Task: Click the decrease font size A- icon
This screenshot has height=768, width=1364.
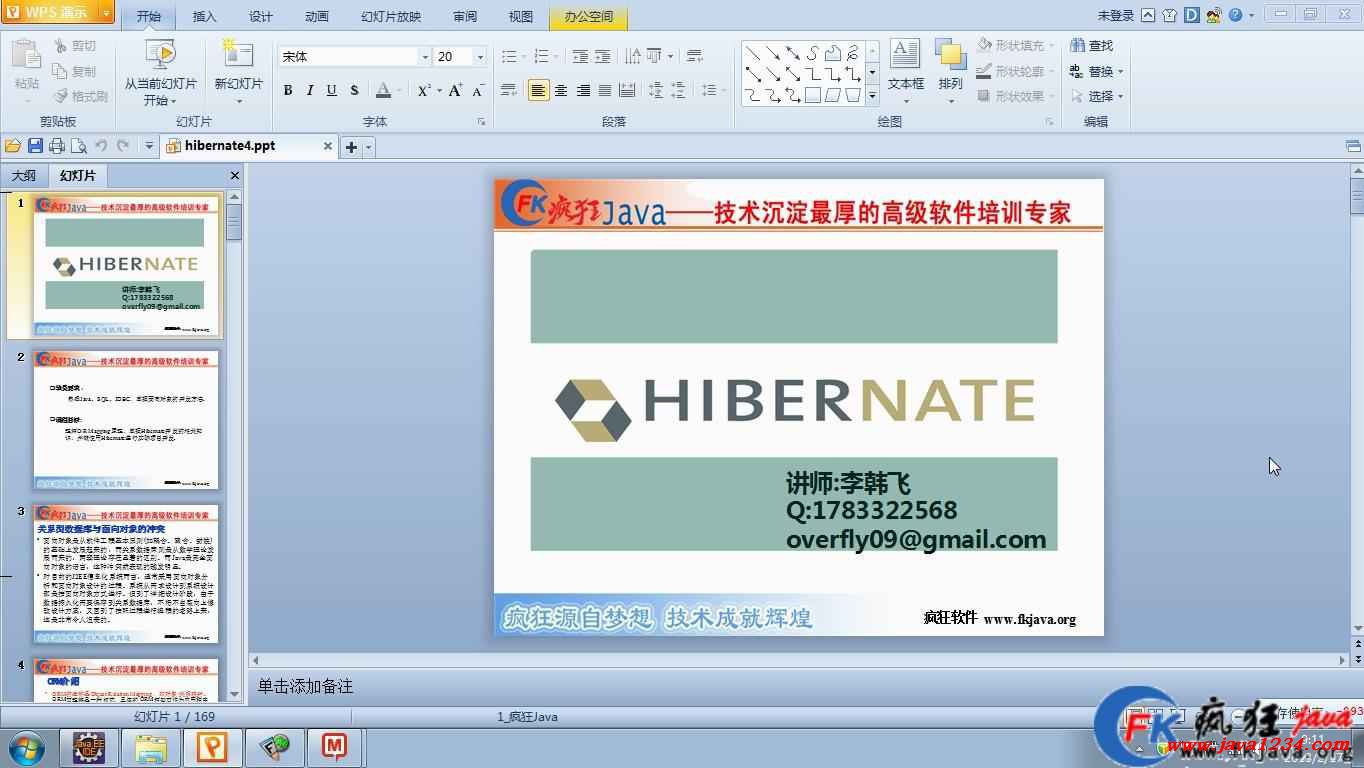Action: [x=478, y=90]
